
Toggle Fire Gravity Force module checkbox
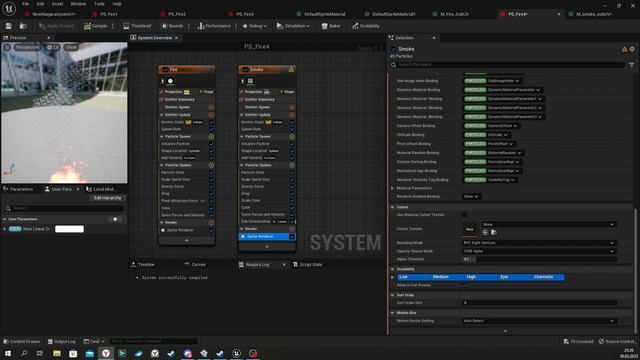pos(211,187)
